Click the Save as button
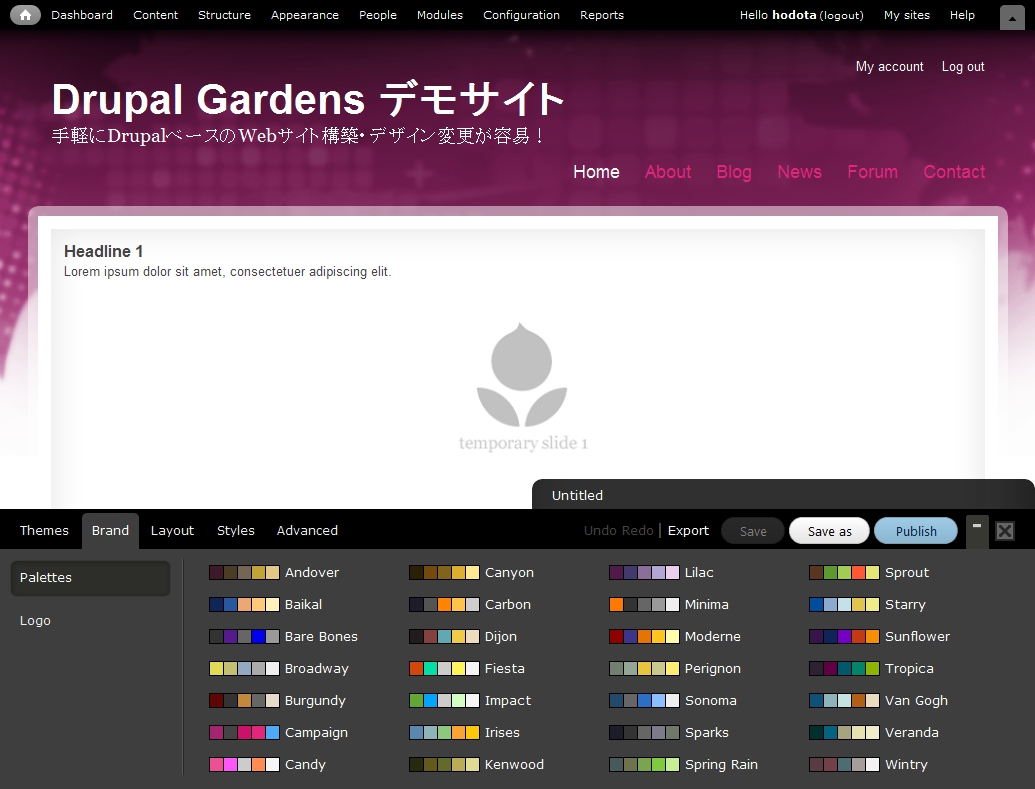Image resolution: width=1035 pixels, height=789 pixels. [829, 531]
